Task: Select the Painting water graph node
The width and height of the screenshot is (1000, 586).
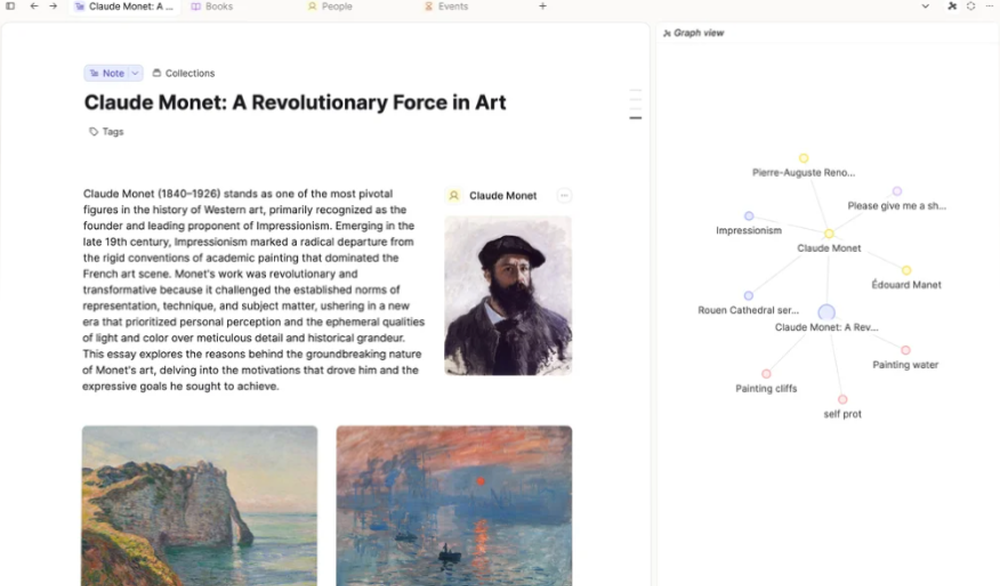Action: point(905,350)
